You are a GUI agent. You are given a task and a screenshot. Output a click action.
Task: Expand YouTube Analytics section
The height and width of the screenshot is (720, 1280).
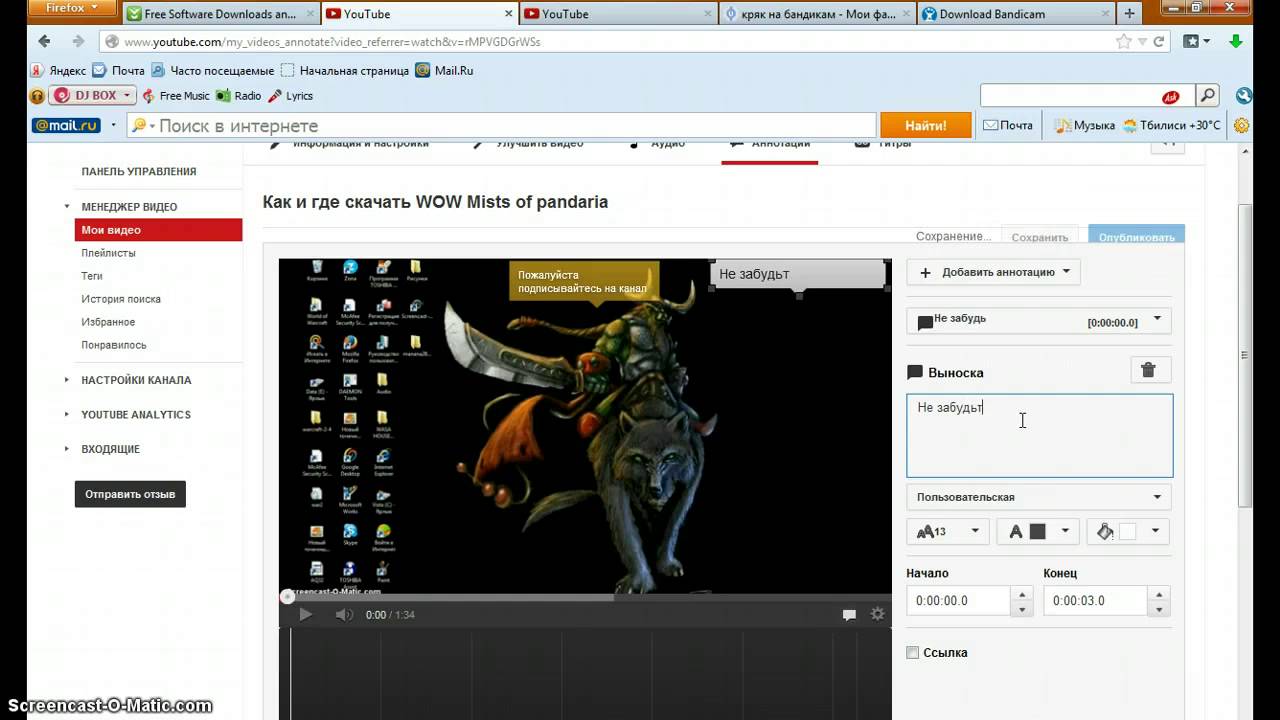click(x=136, y=415)
